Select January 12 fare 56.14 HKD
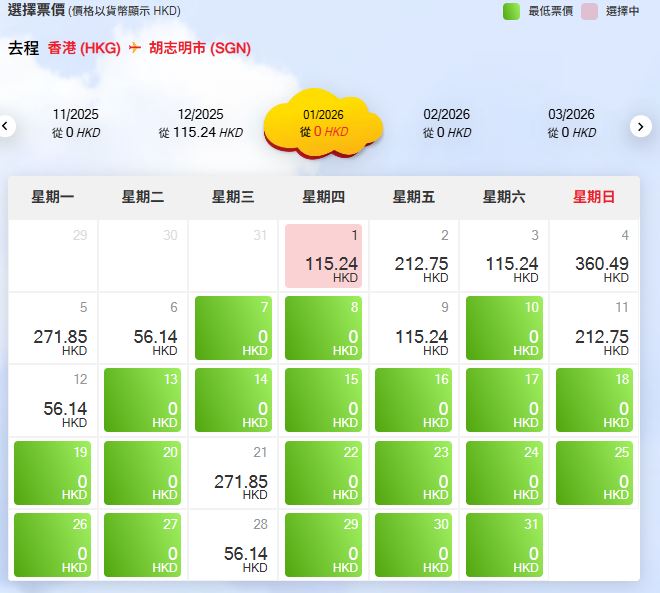The width and height of the screenshot is (660, 593). tap(53, 400)
